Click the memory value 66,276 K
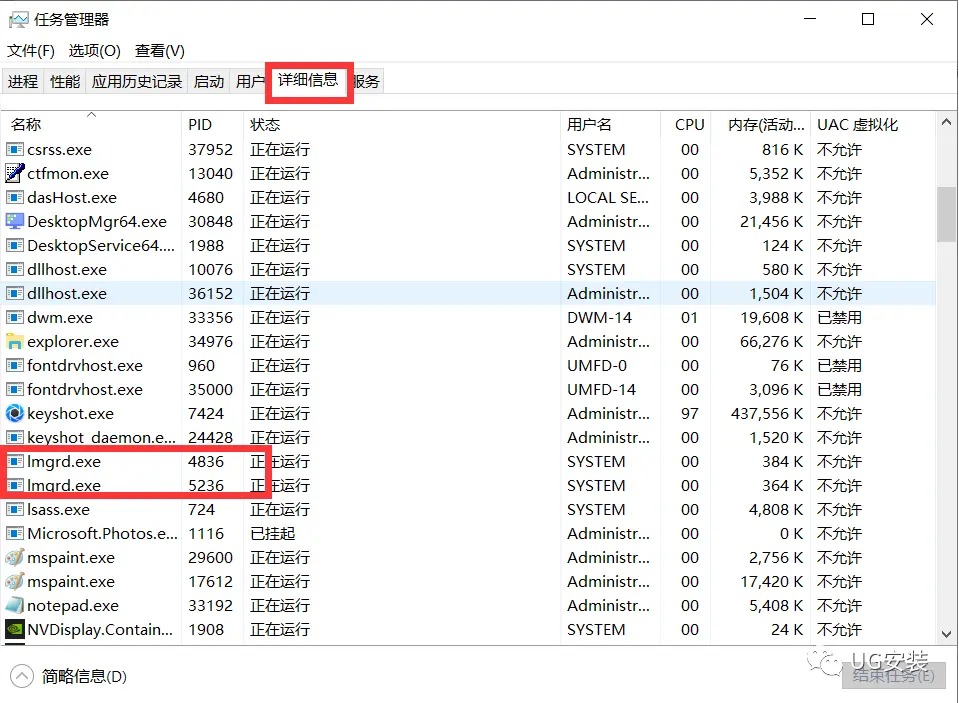The image size is (959, 703). (771, 341)
